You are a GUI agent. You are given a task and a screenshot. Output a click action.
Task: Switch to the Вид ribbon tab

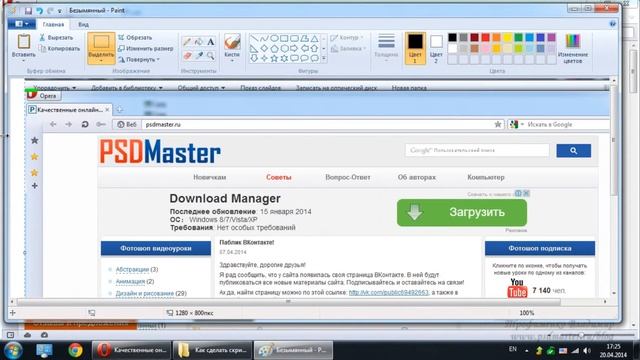[x=83, y=24]
